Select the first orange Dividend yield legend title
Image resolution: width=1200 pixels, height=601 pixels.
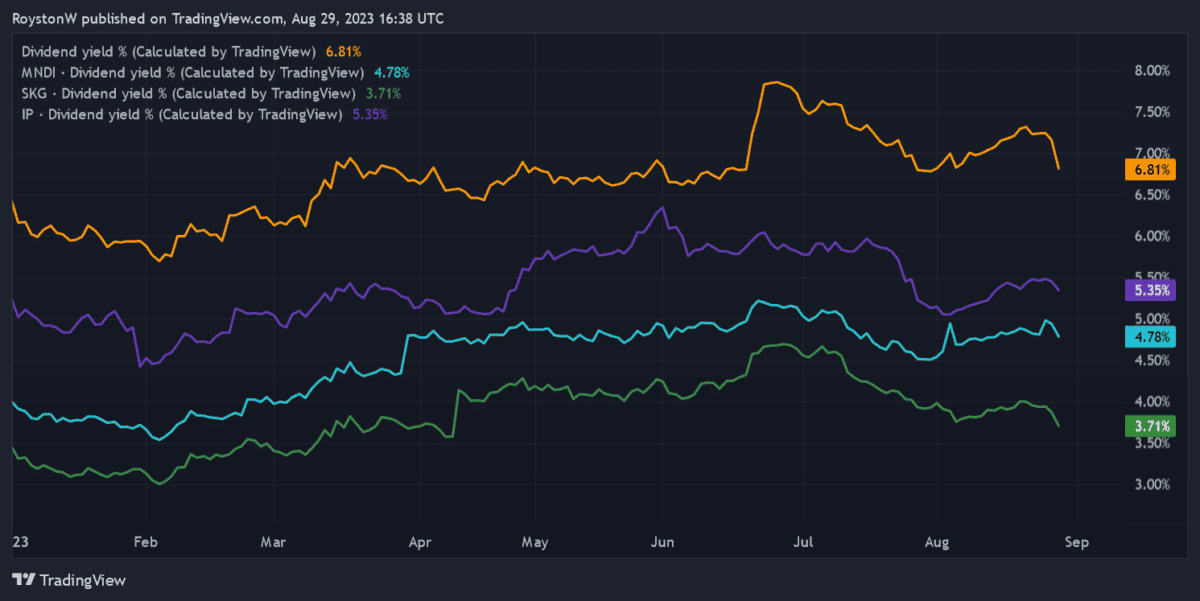168,51
